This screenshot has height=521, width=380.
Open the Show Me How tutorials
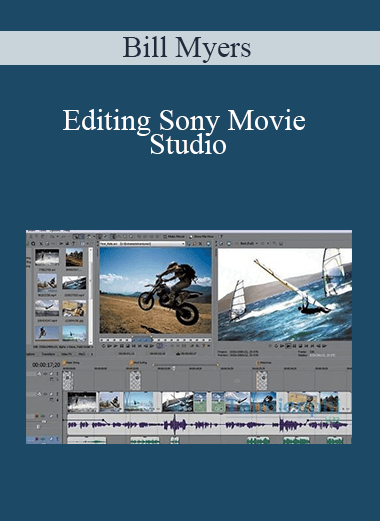[x=202, y=236]
